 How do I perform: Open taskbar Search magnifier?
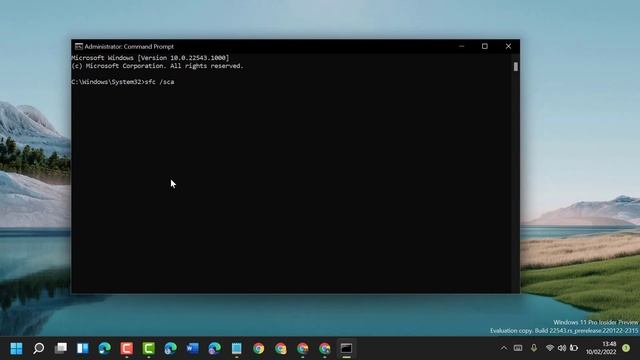point(38,348)
